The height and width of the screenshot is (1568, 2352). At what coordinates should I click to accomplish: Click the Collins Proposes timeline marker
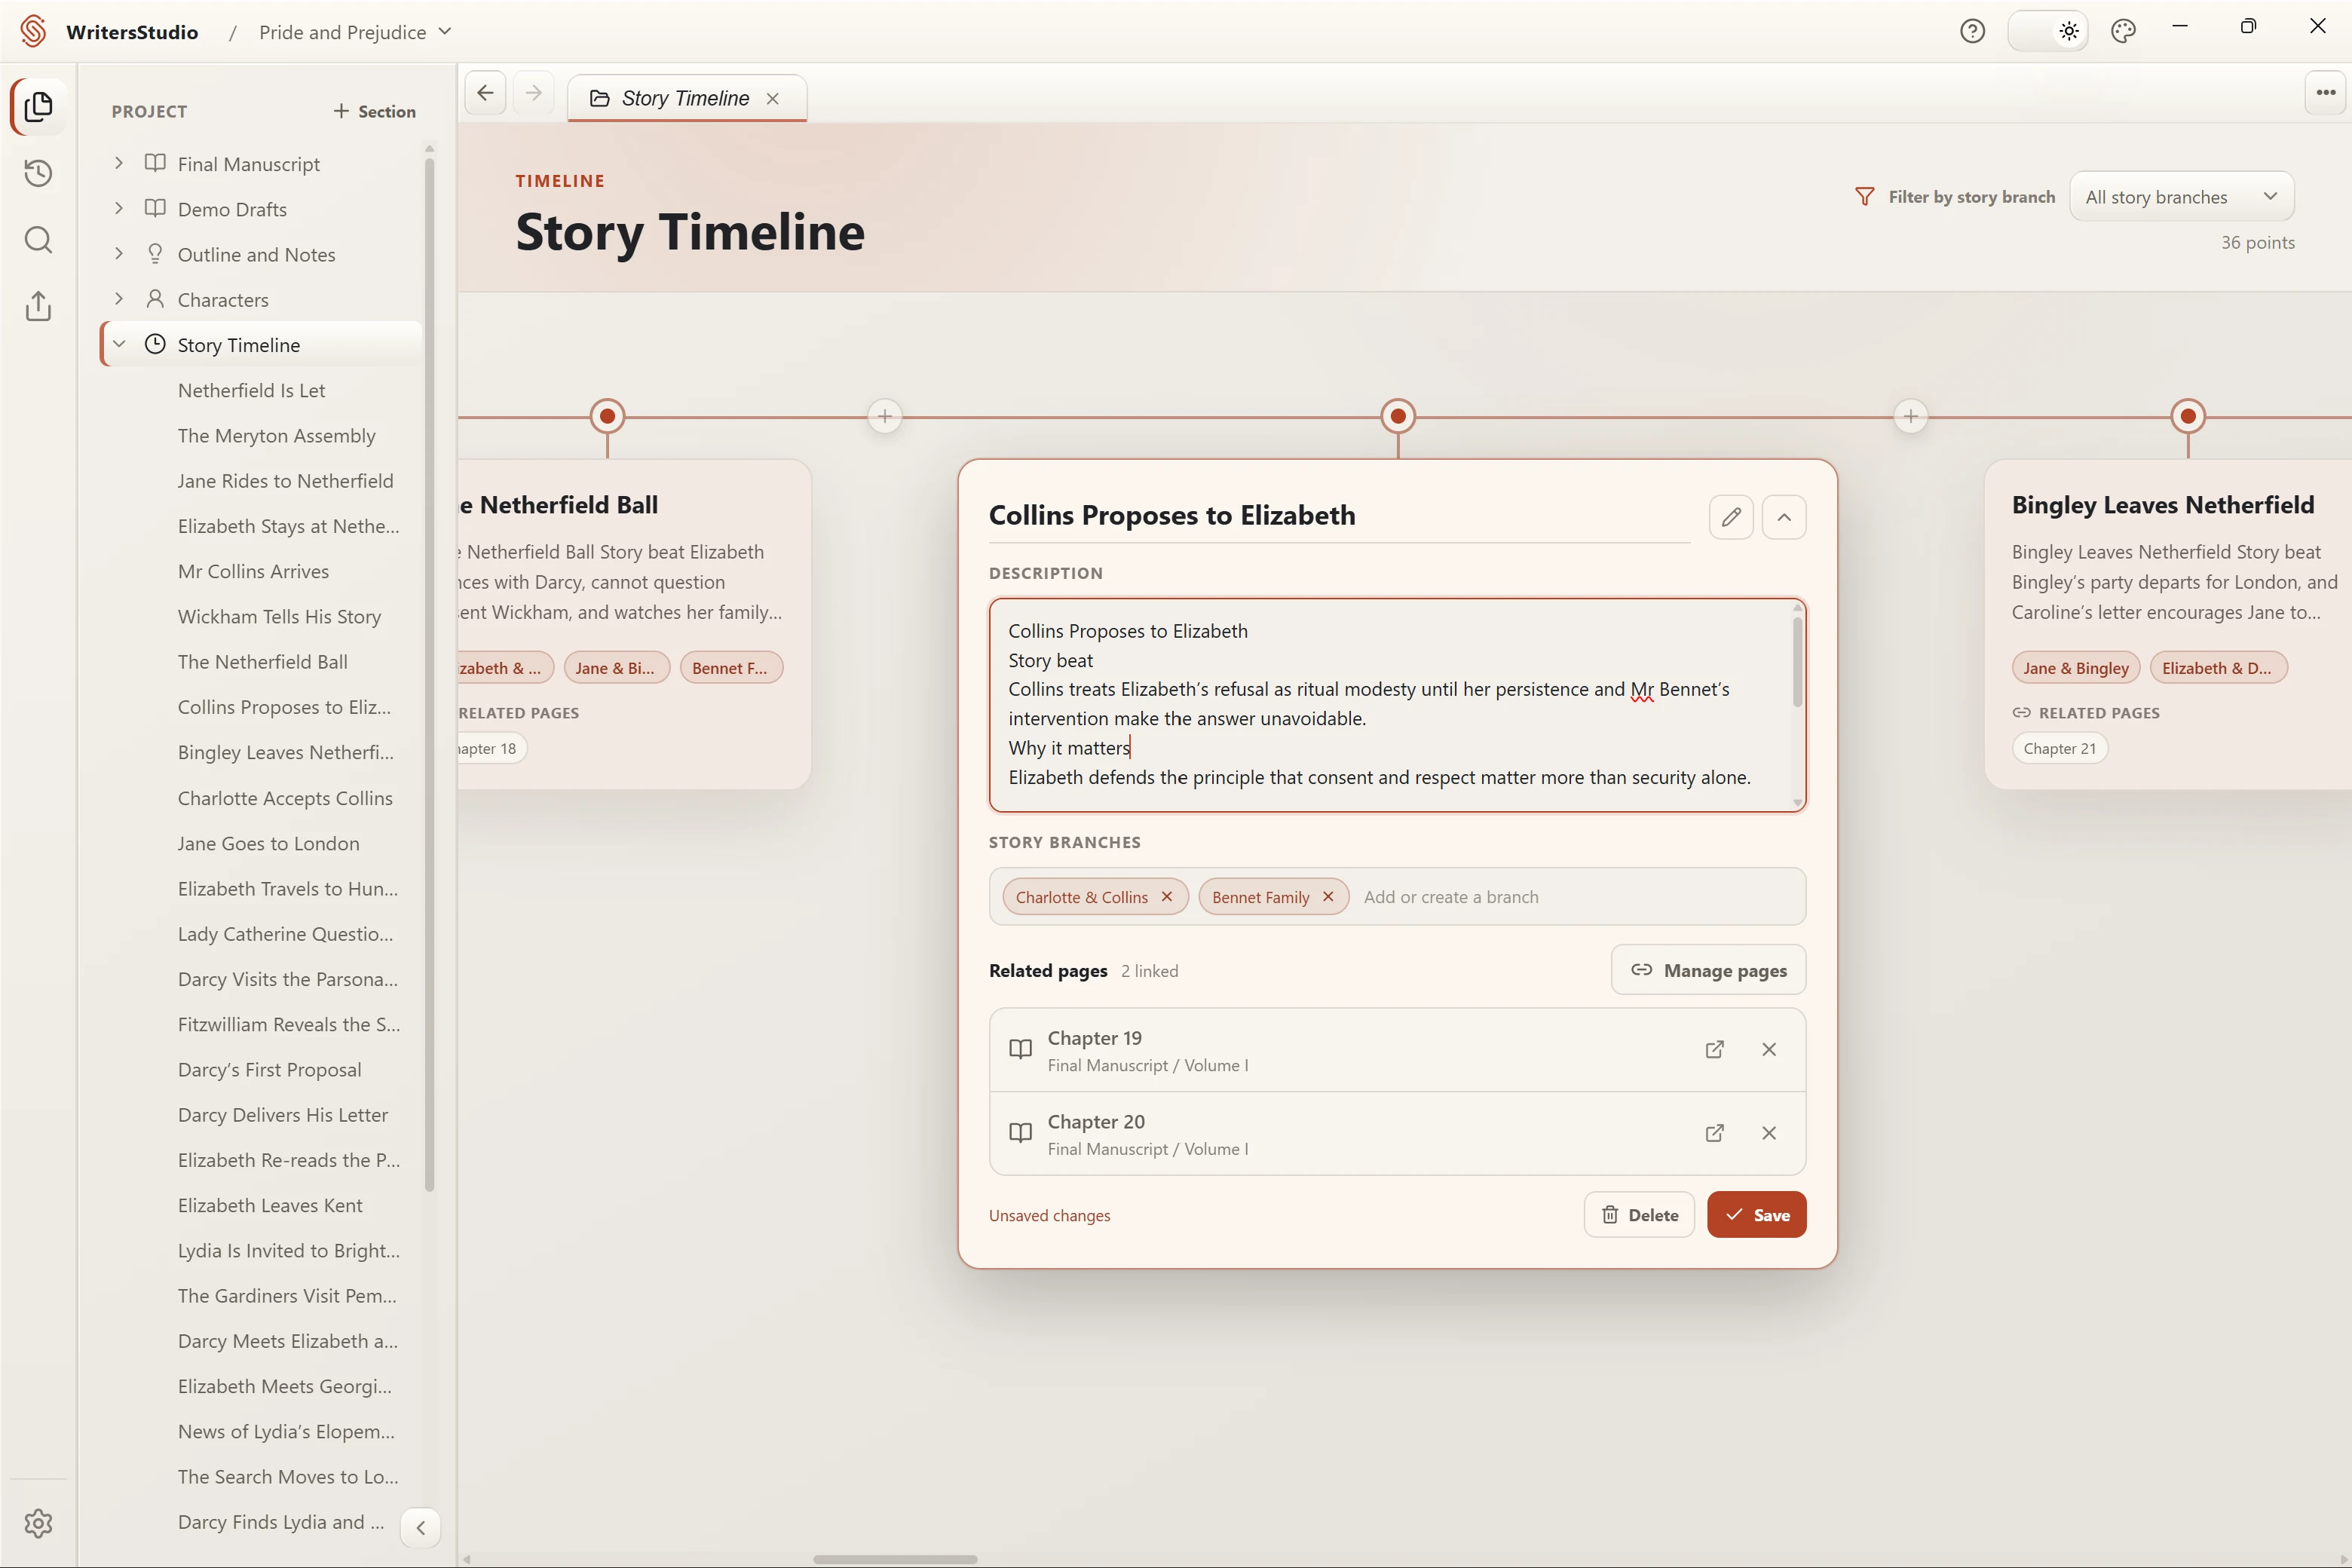click(1398, 416)
